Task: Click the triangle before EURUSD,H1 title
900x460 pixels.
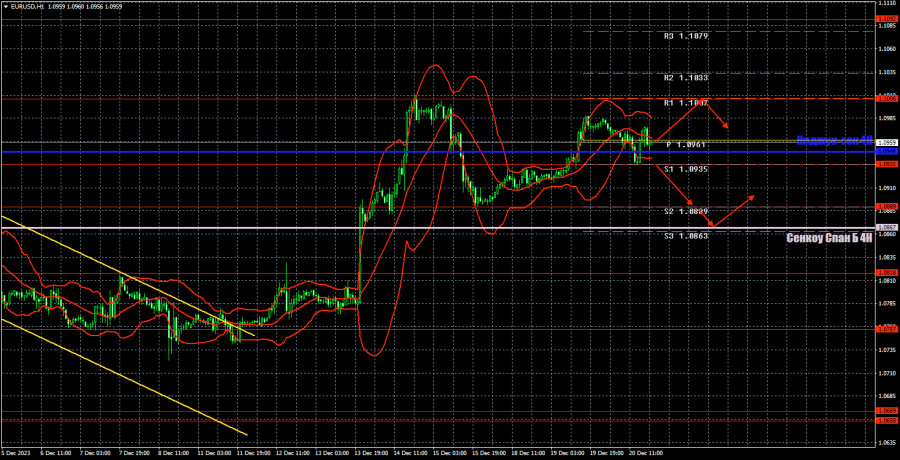Action: tap(6, 5)
